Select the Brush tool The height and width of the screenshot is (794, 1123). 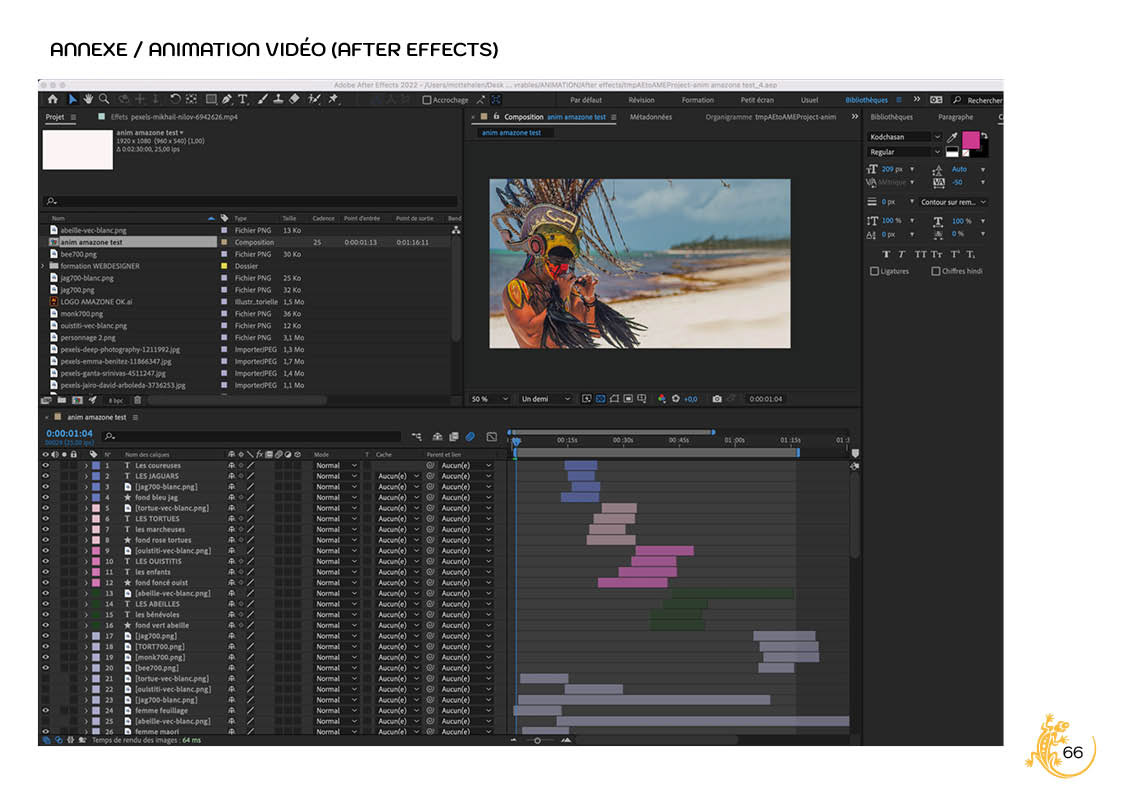coord(262,100)
